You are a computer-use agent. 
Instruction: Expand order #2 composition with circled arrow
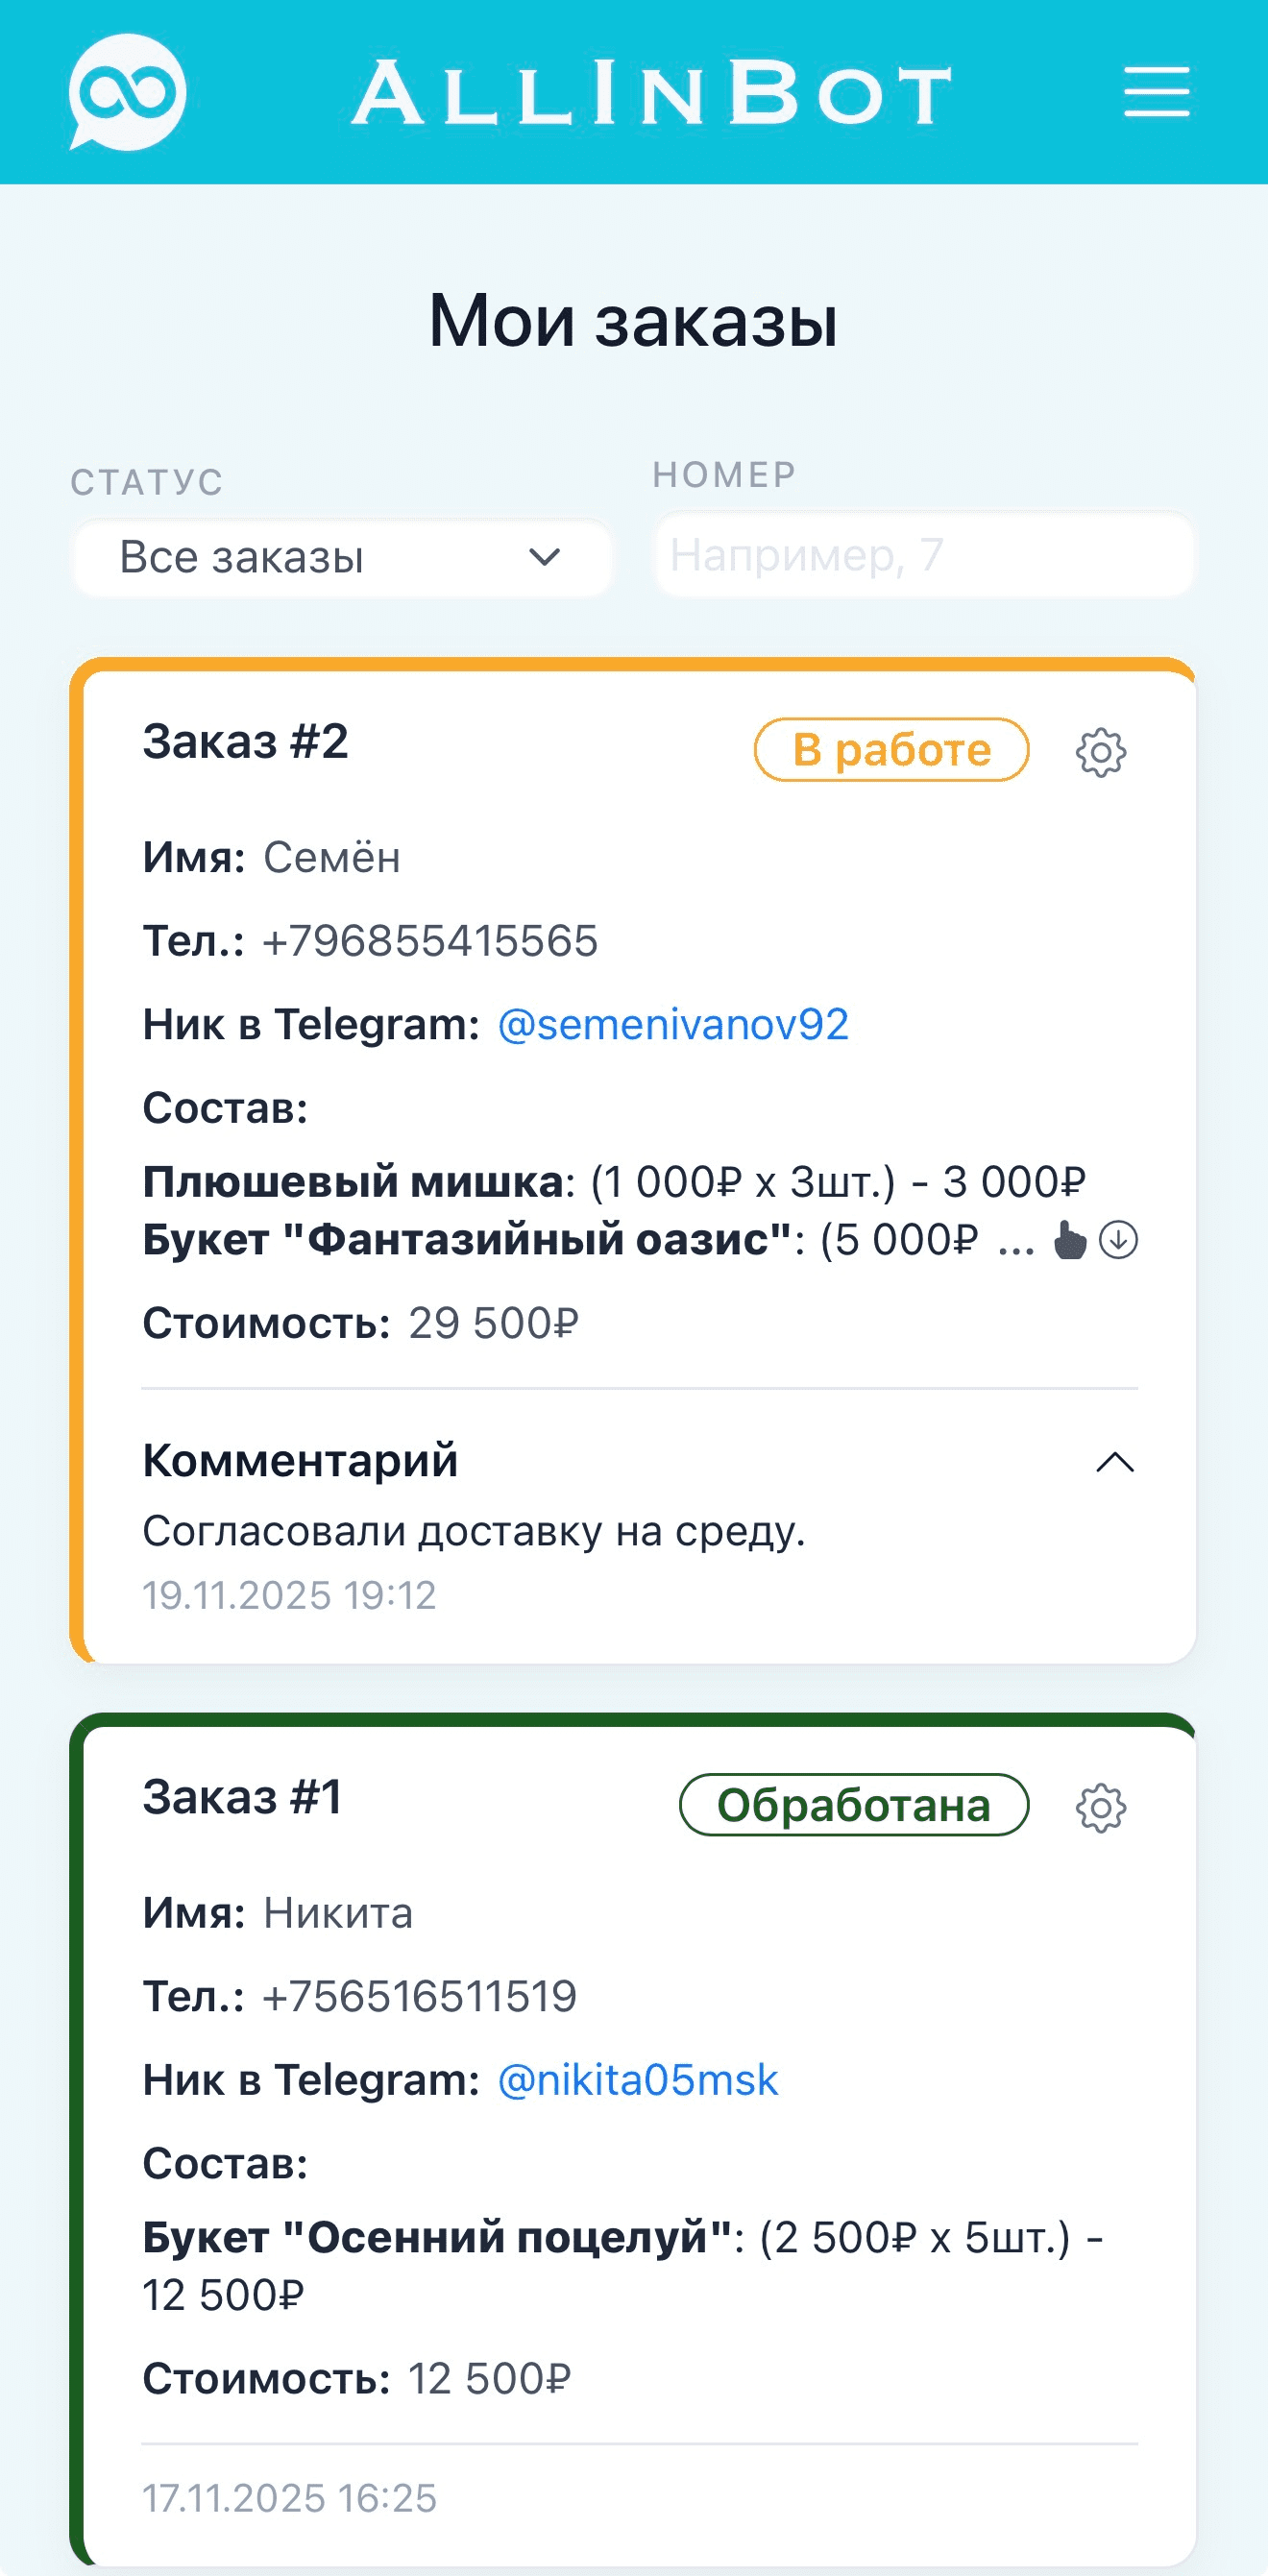pyautogui.click(x=1118, y=1240)
